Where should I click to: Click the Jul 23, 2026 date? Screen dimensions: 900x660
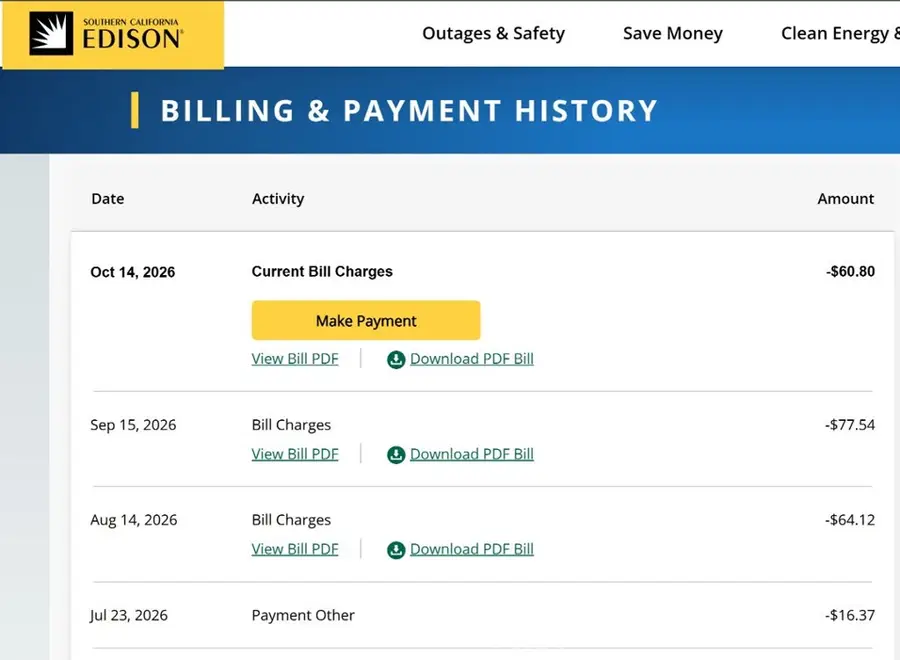click(129, 615)
